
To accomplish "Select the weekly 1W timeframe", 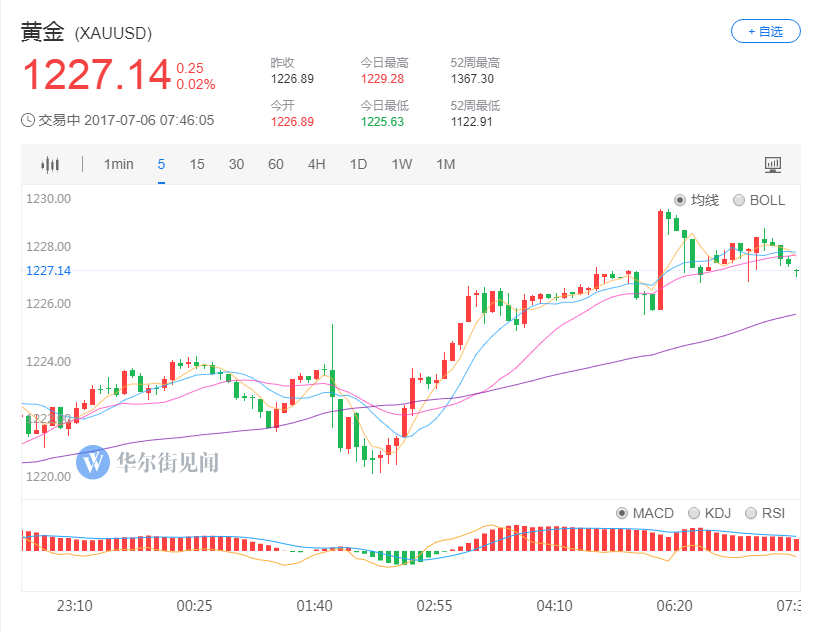I will pyautogui.click(x=401, y=164).
